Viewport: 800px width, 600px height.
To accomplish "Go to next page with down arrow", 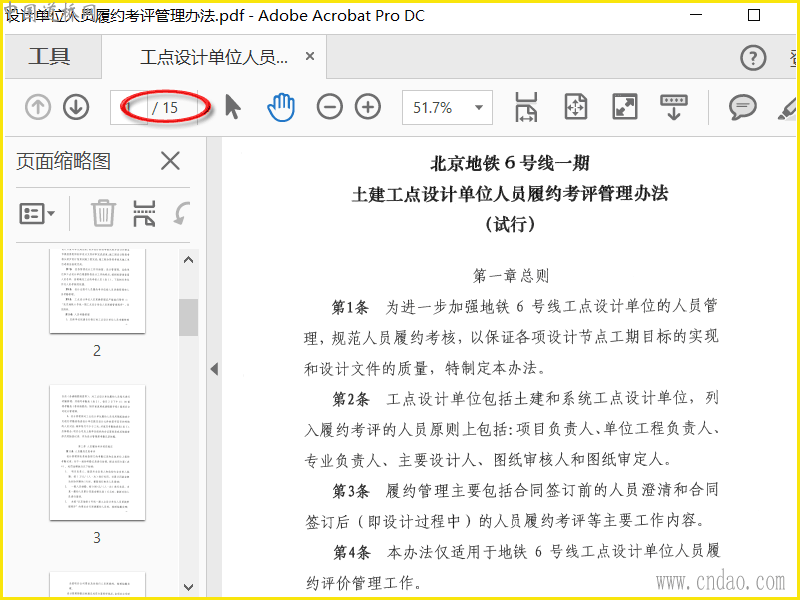I will [76, 107].
